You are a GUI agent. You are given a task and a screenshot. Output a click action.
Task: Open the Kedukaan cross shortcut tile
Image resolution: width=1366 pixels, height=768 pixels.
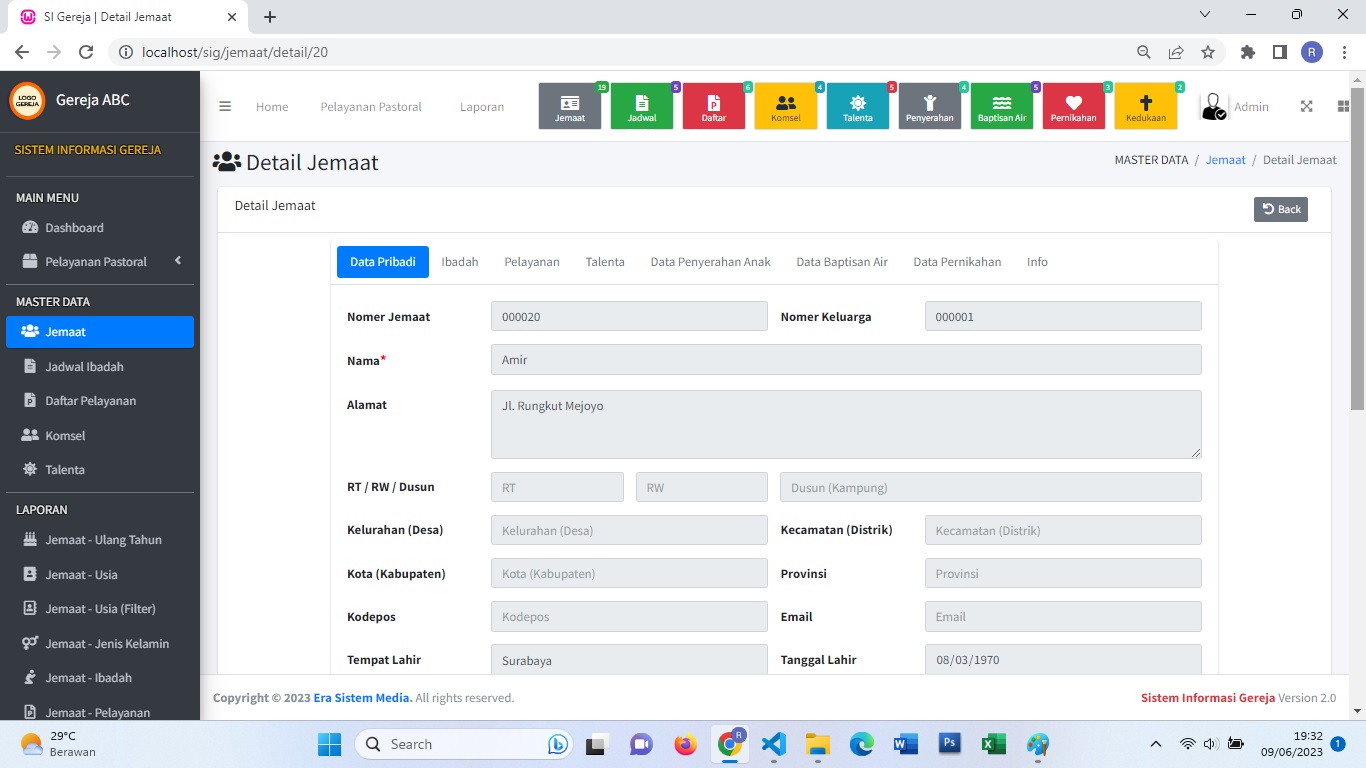(1146, 107)
